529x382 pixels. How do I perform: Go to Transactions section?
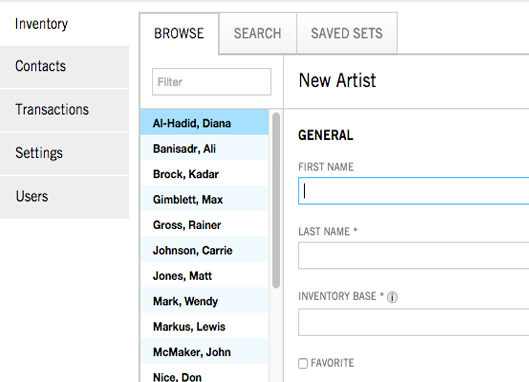pyautogui.click(x=64, y=110)
